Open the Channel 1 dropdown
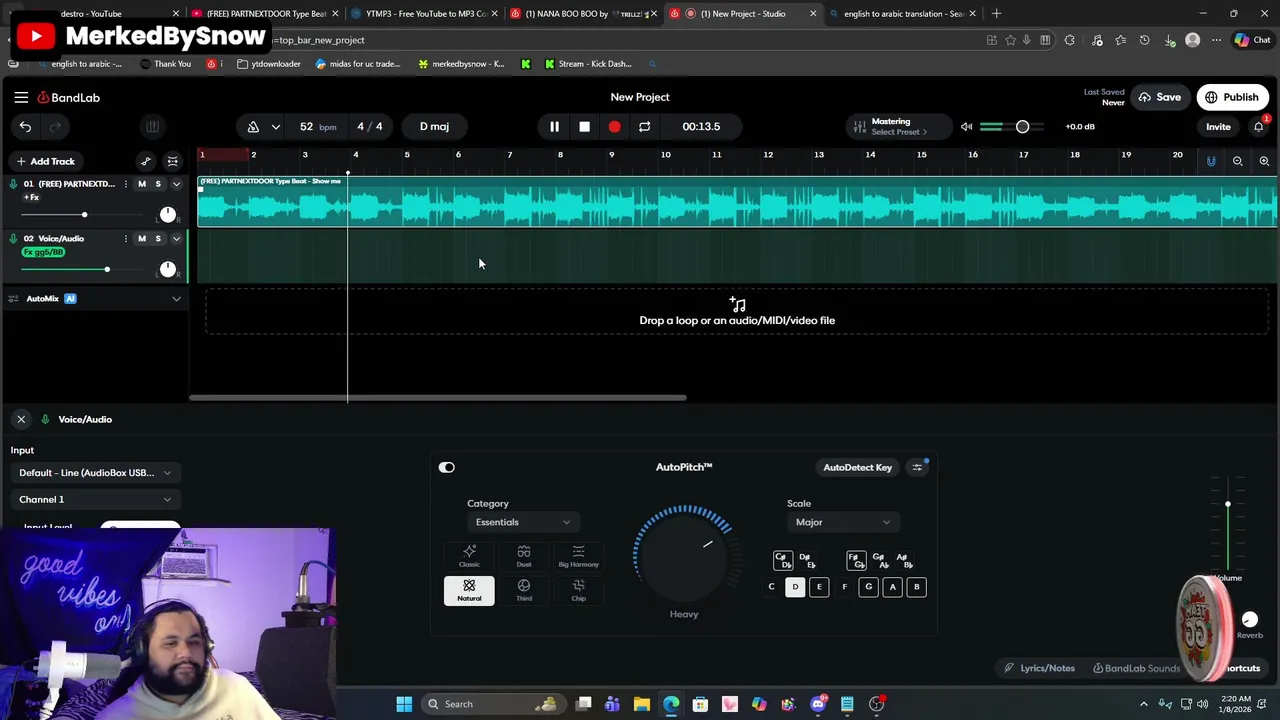1280x720 pixels. [x=95, y=500]
